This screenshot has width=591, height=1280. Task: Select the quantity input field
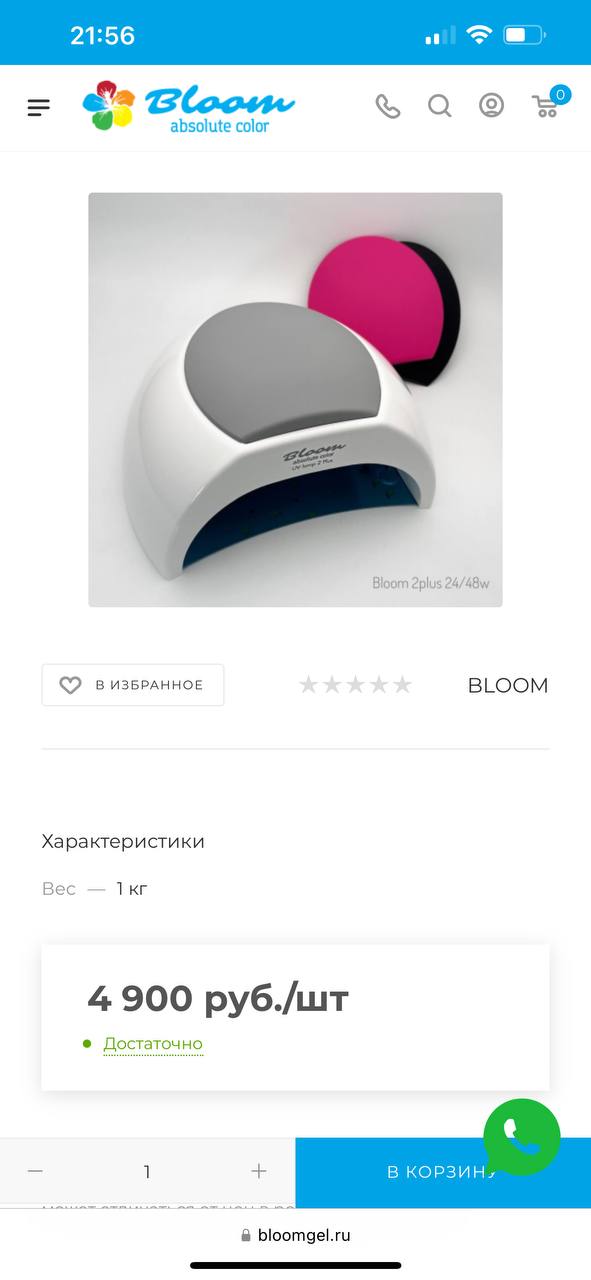pyautogui.click(x=147, y=1171)
